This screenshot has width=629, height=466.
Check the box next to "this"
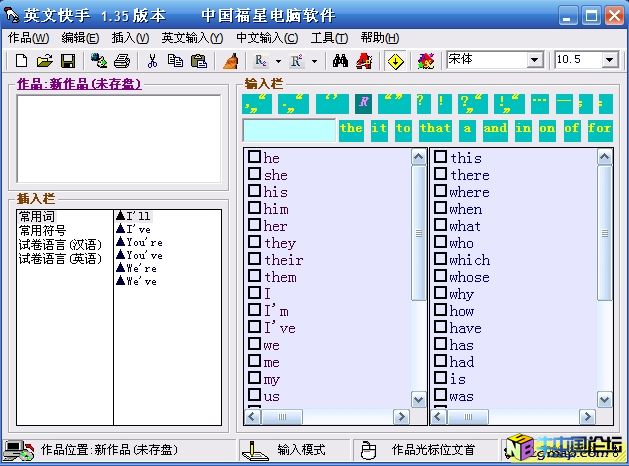pyautogui.click(x=440, y=156)
